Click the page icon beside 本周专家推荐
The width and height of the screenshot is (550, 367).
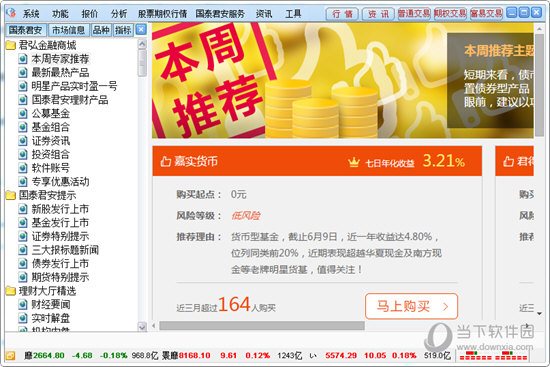coord(23,59)
